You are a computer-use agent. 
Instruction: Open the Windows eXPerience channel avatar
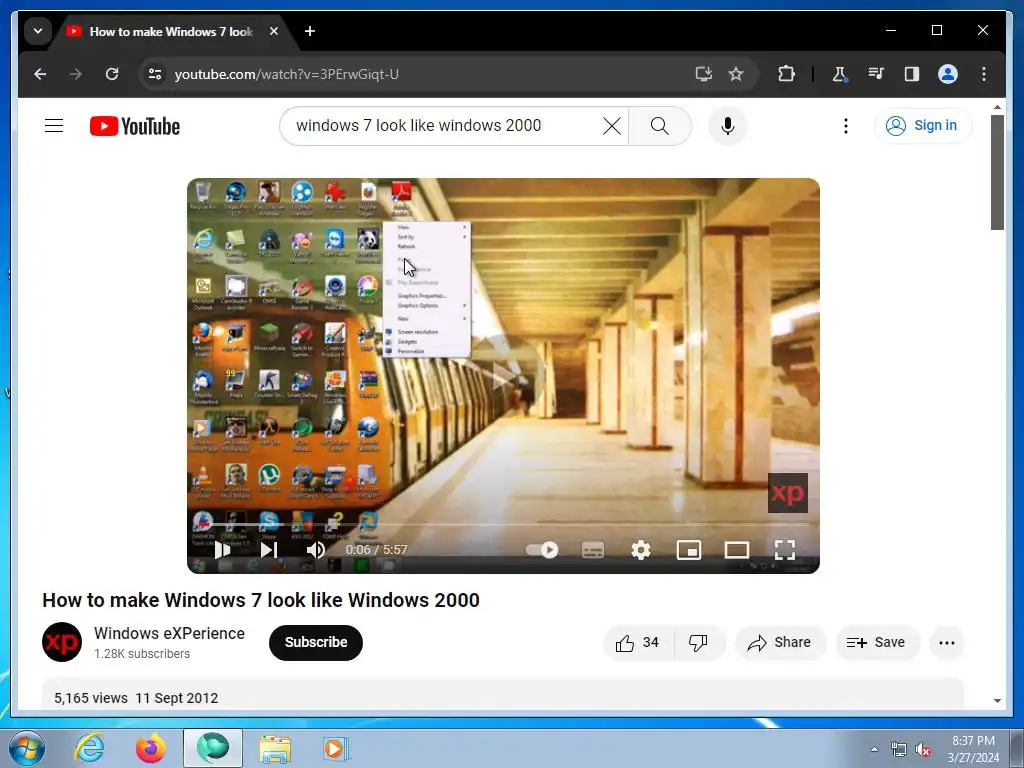click(x=62, y=642)
